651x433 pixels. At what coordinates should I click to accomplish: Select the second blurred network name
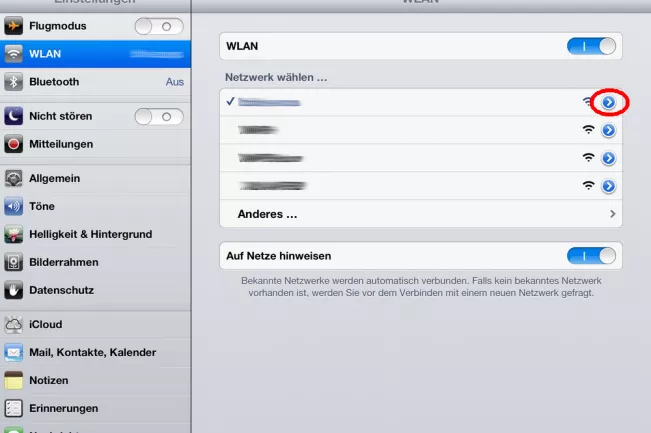coord(258,130)
